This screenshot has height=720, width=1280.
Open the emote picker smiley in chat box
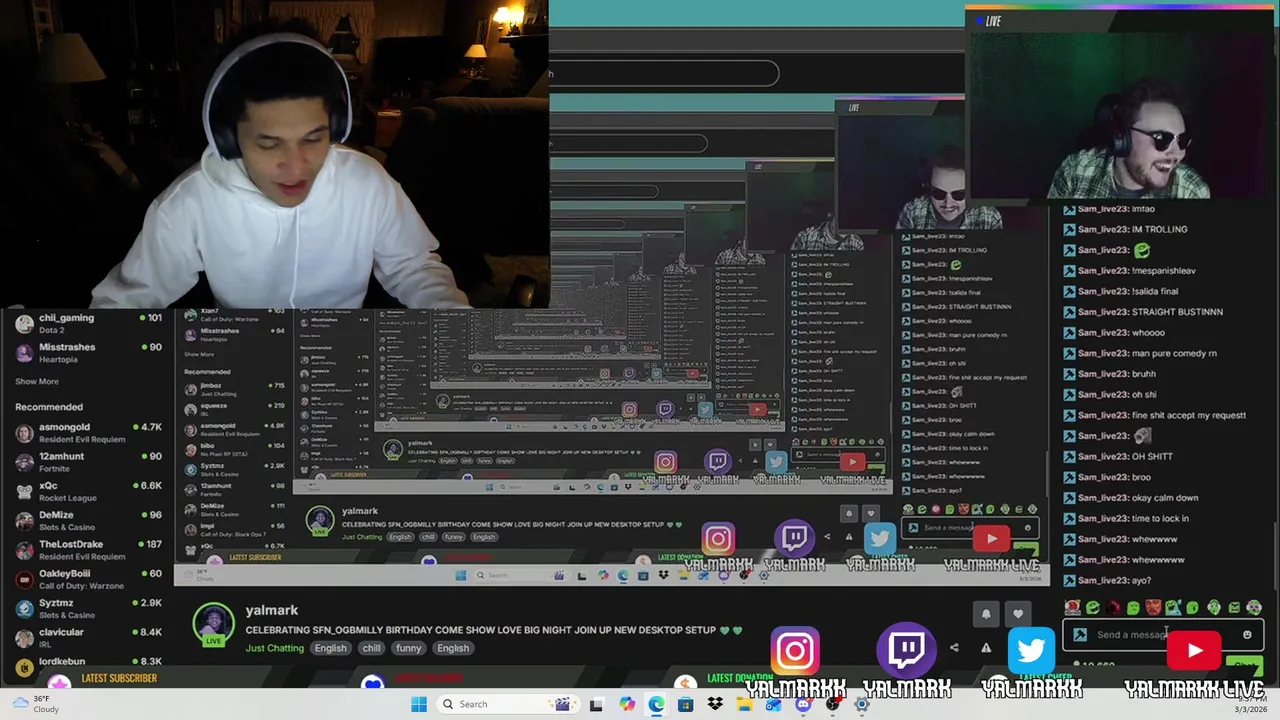(x=1247, y=635)
